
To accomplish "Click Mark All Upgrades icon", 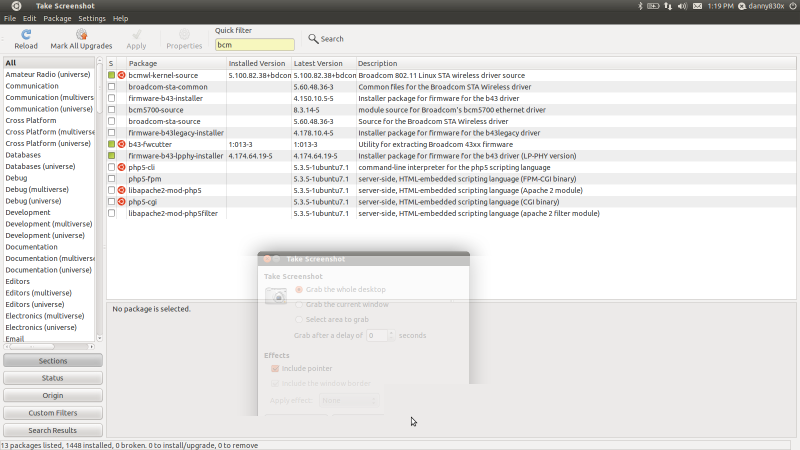I will [x=81, y=34].
